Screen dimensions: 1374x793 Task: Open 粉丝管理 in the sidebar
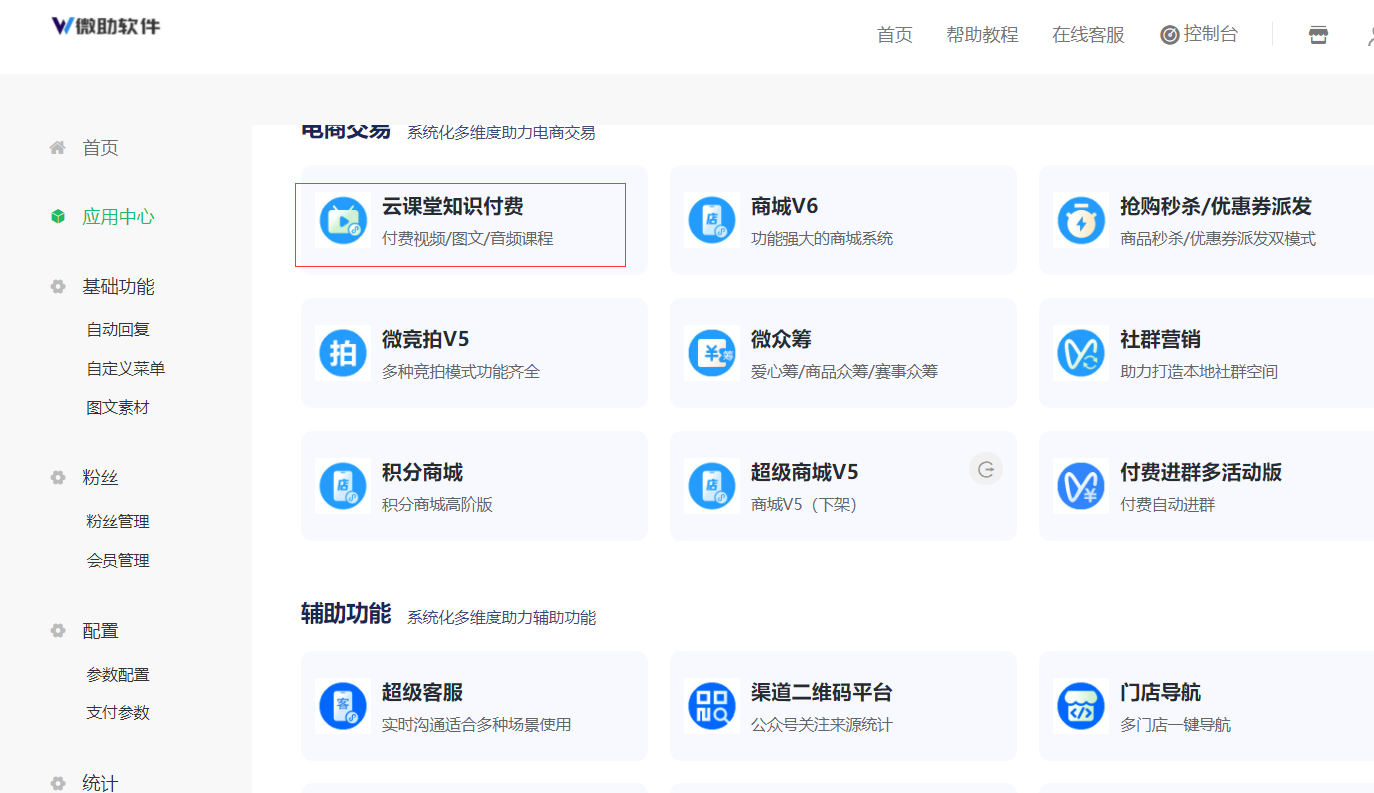tap(118, 522)
